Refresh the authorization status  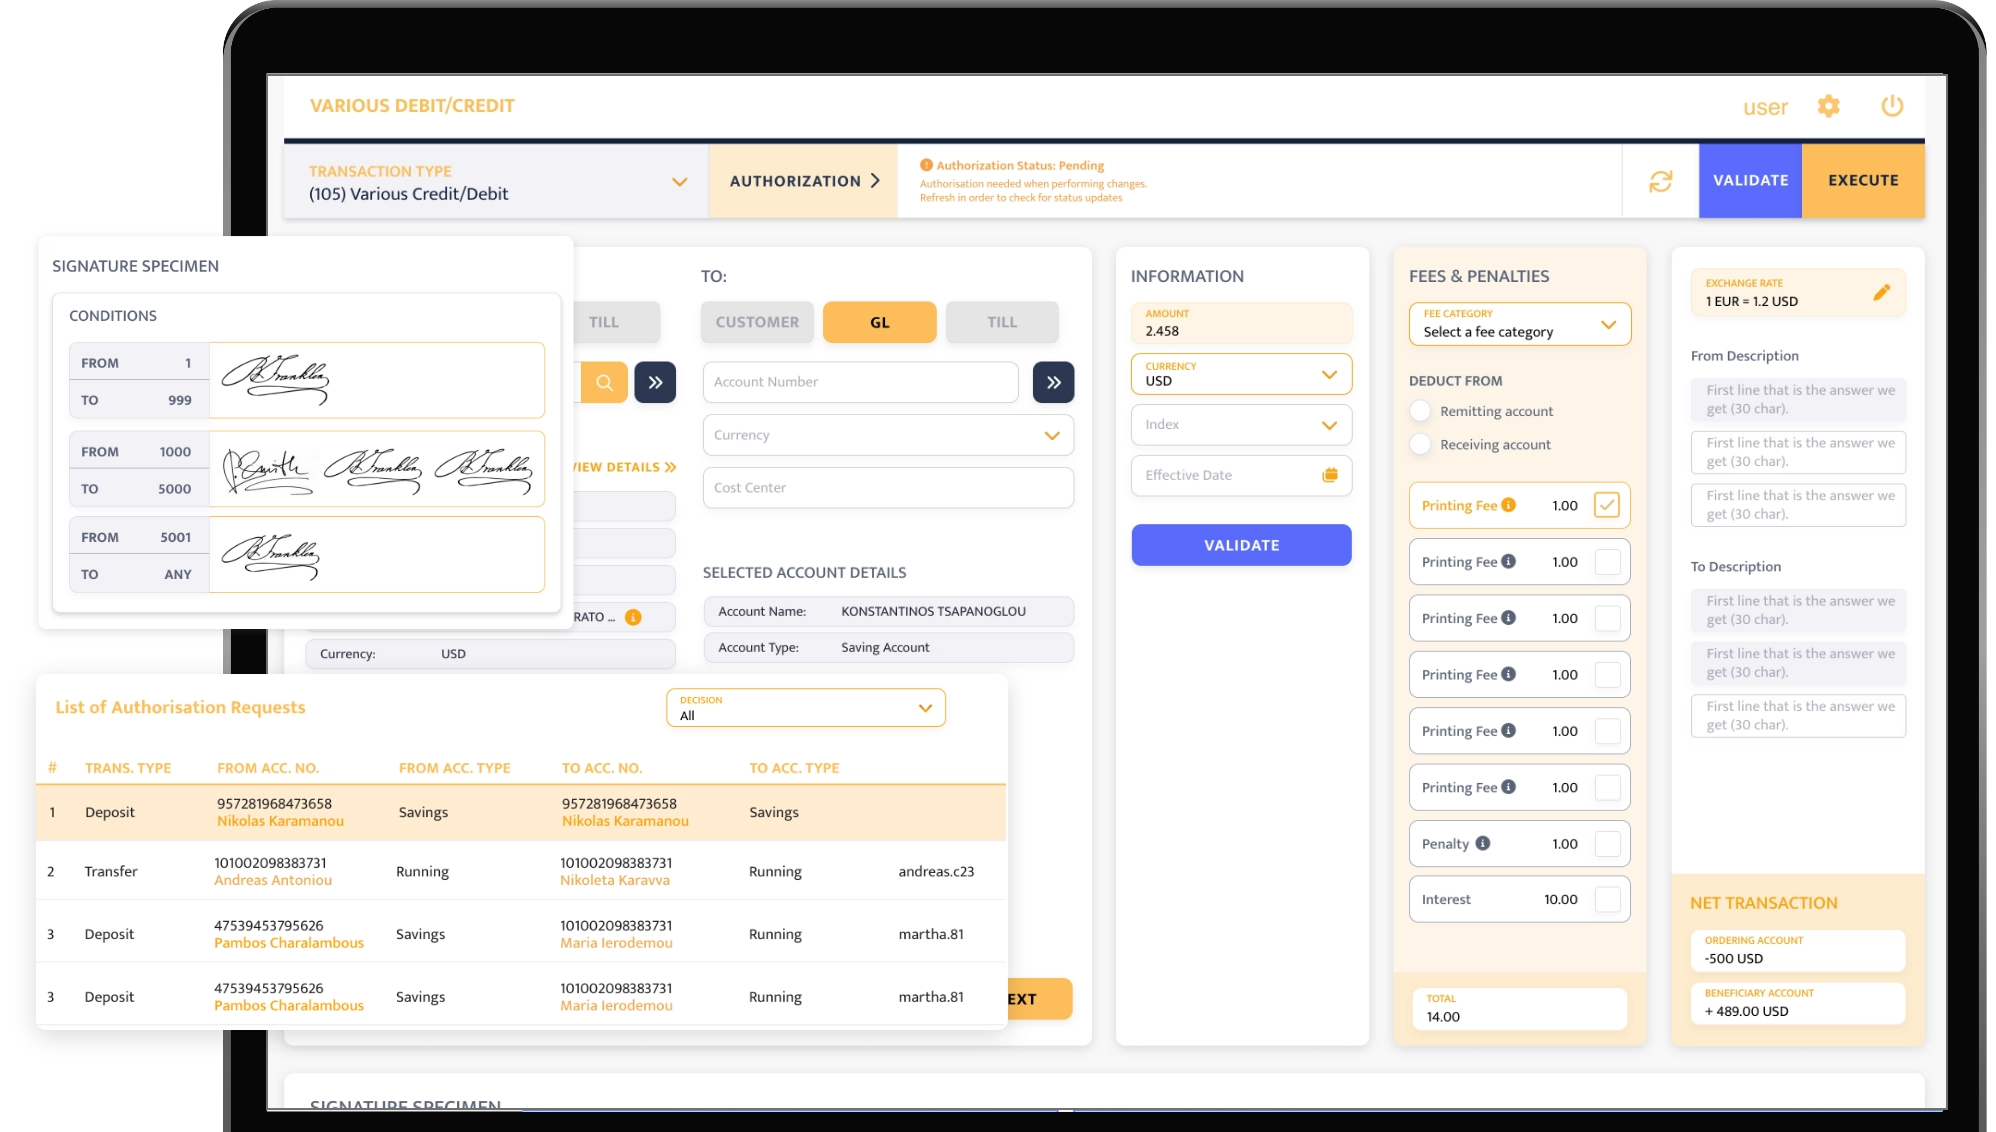pyautogui.click(x=1660, y=181)
